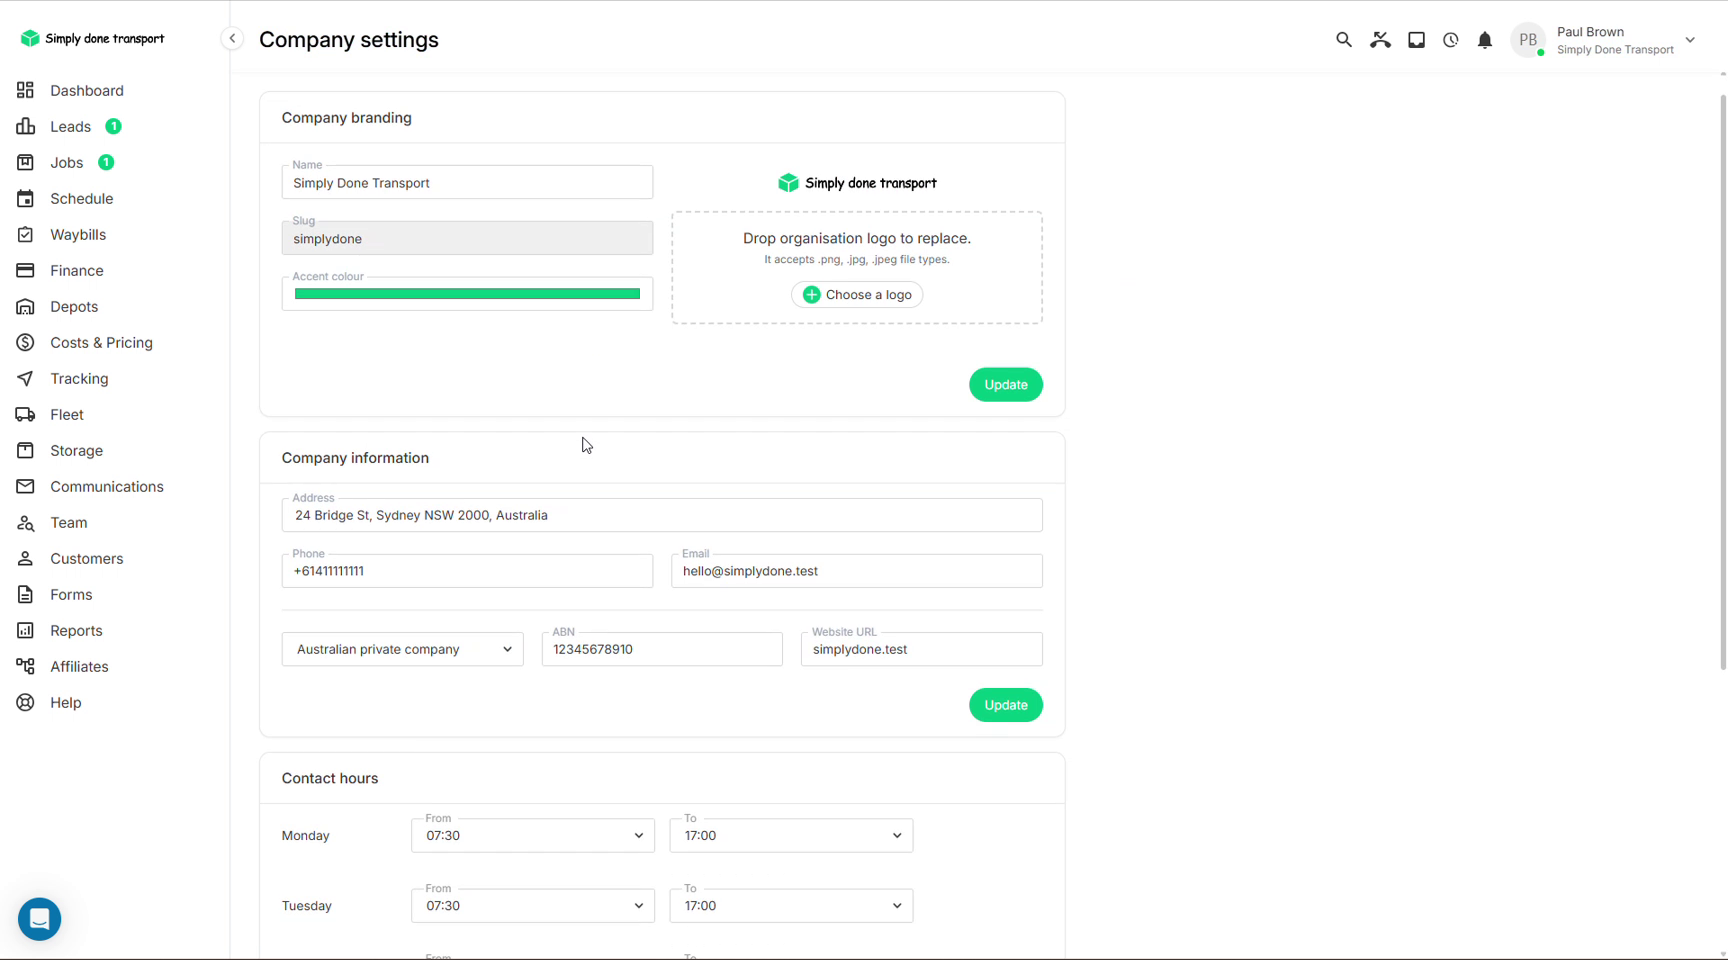Open the Help page link

65,702
